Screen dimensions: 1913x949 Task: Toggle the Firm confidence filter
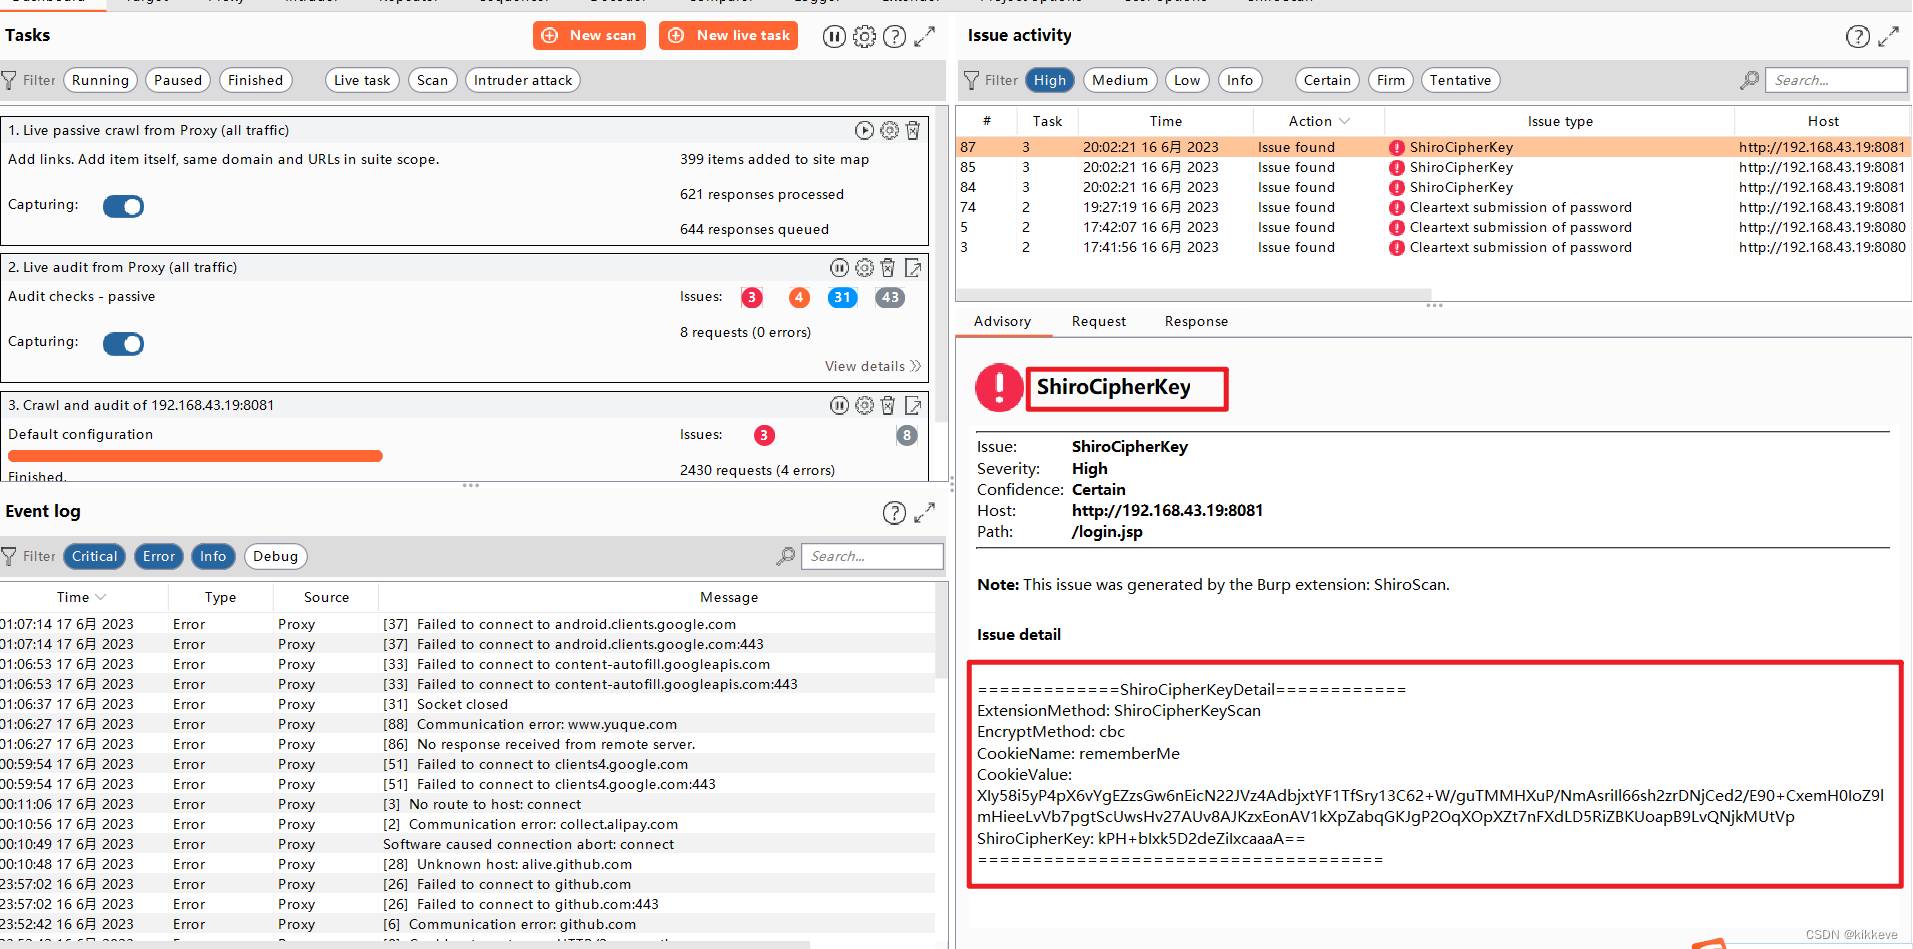[x=1390, y=80]
